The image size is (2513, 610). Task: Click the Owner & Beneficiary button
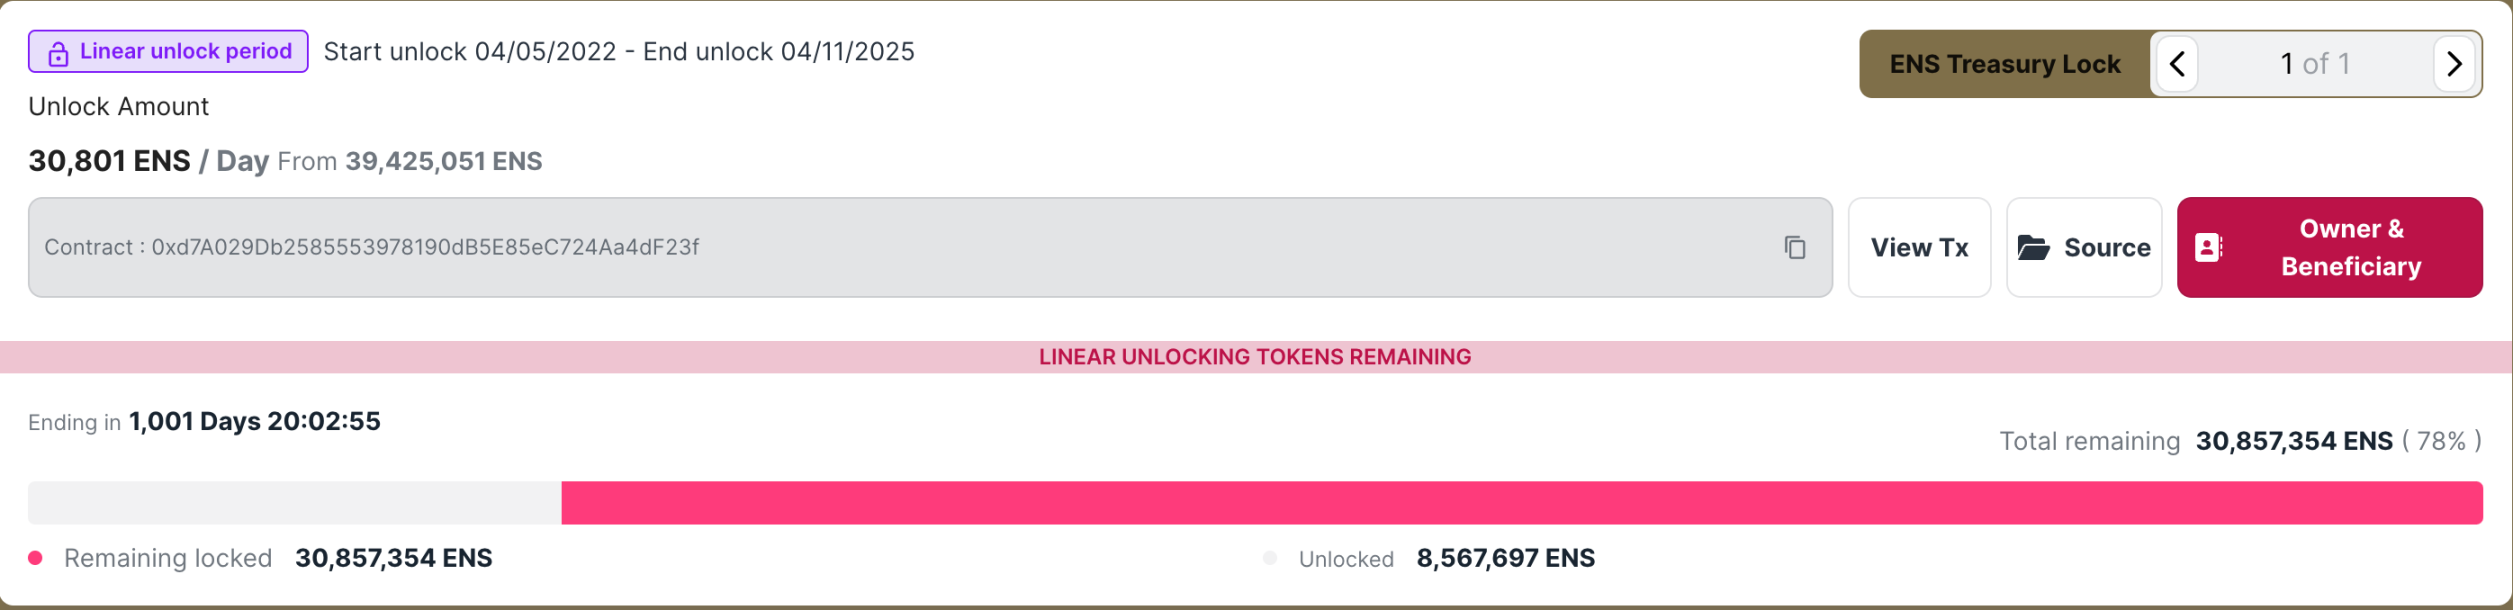click(2329, 247)
